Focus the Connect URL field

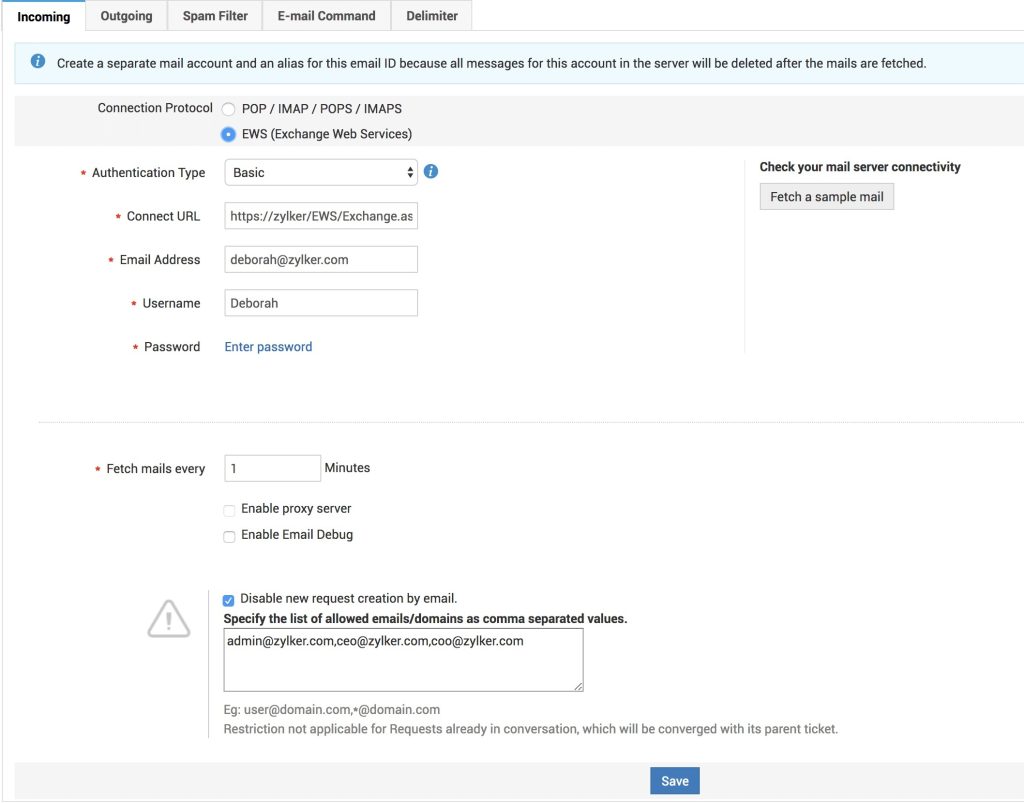(321, 216)
